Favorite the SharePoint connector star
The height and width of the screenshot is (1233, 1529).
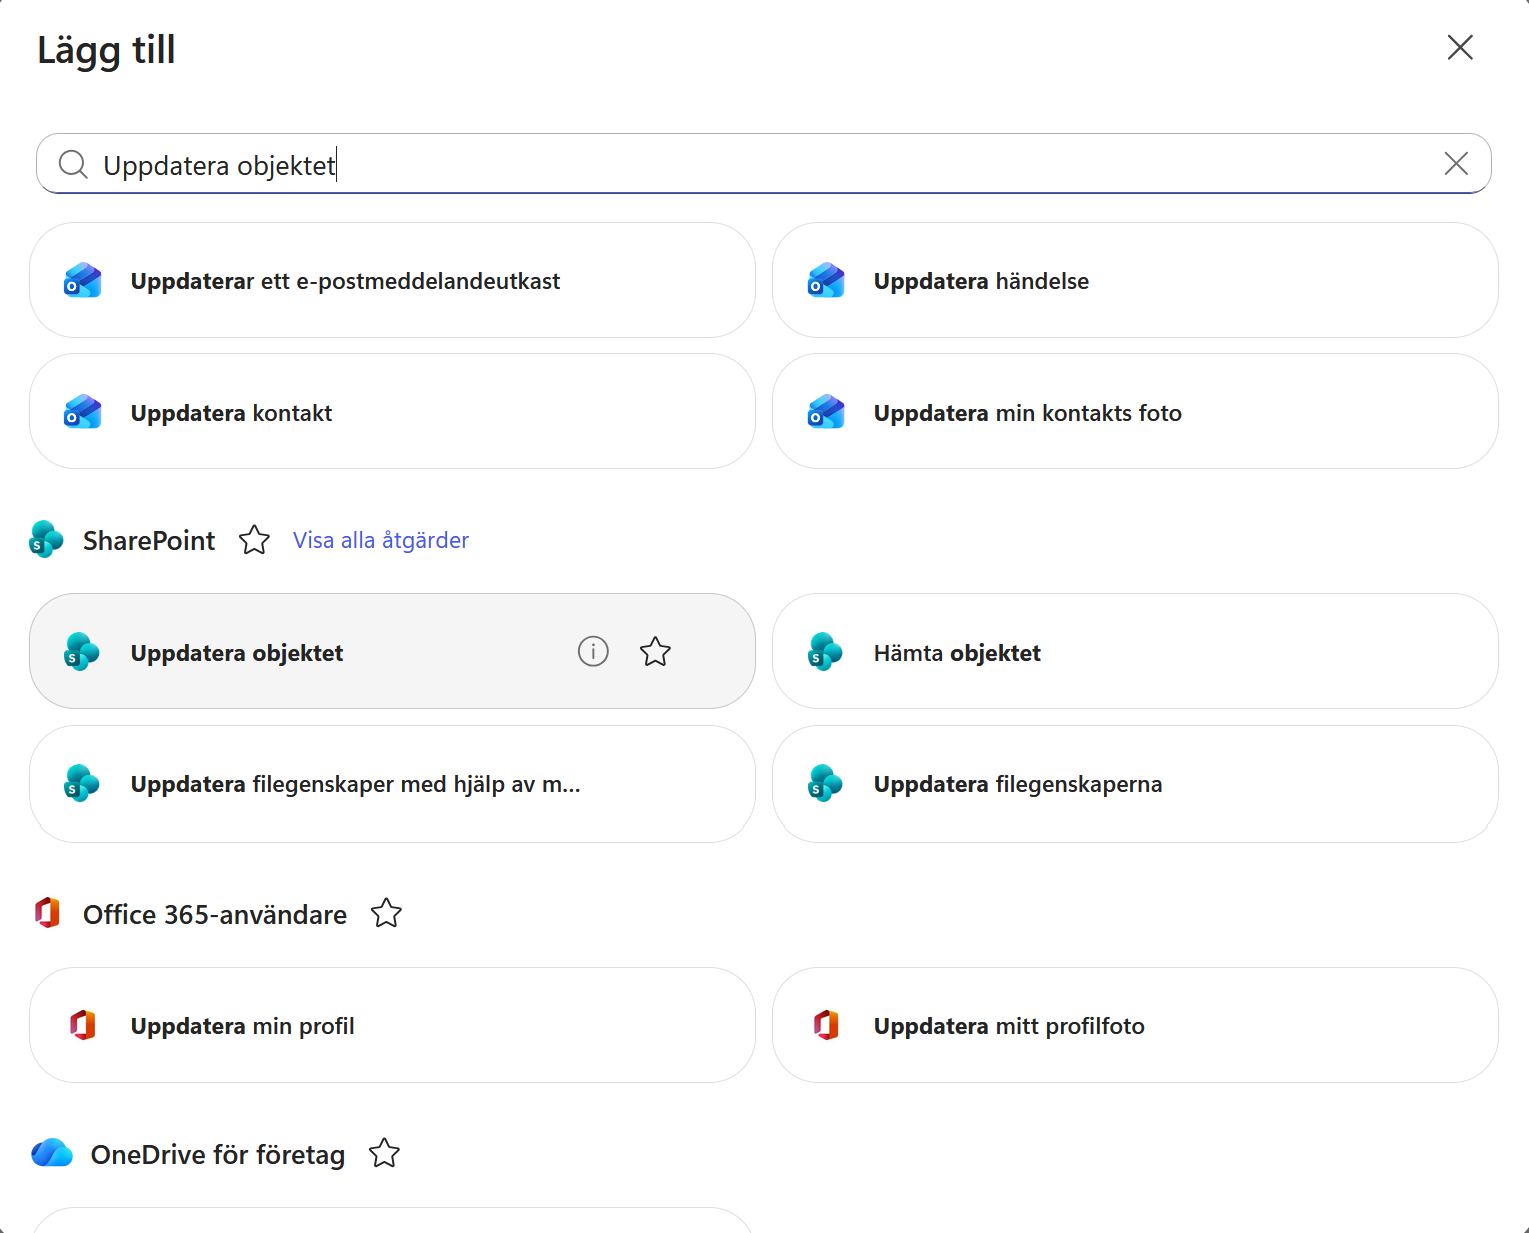click(x=254, y=540)
